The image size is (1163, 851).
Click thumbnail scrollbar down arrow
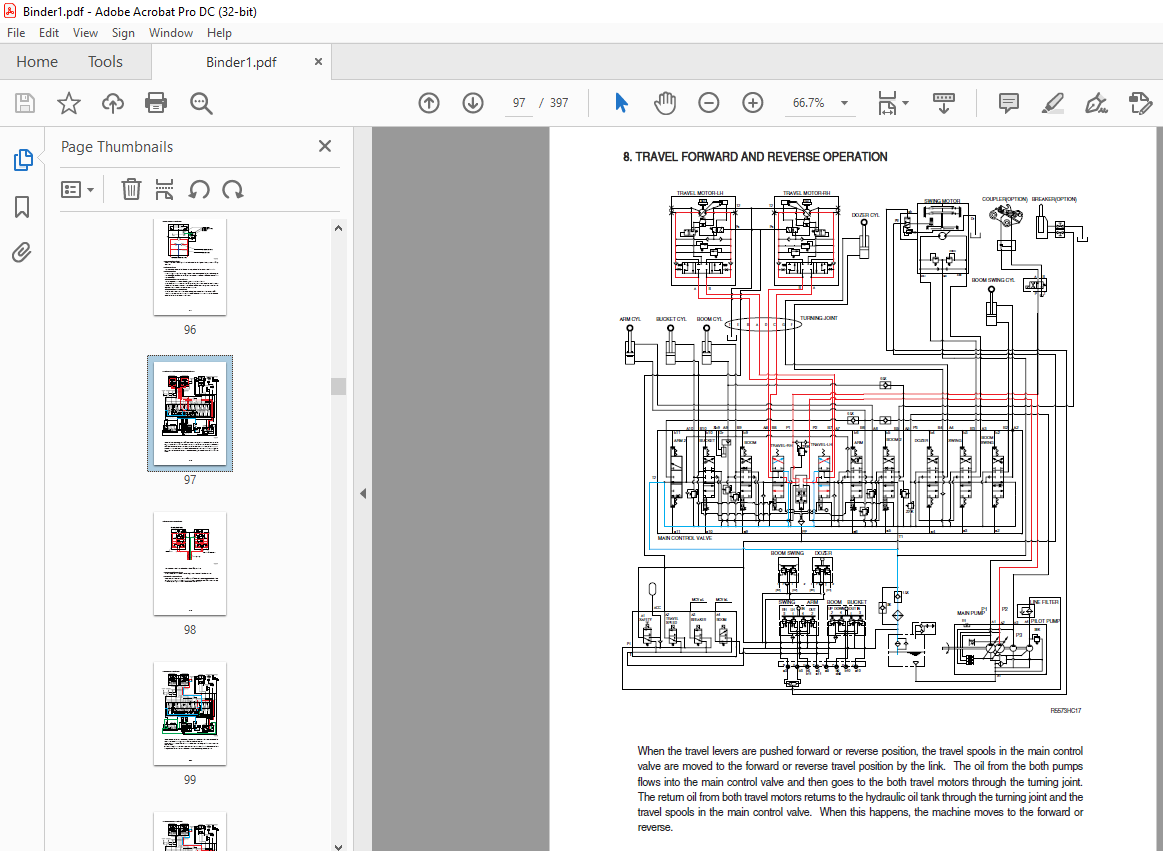coord(338,845)
